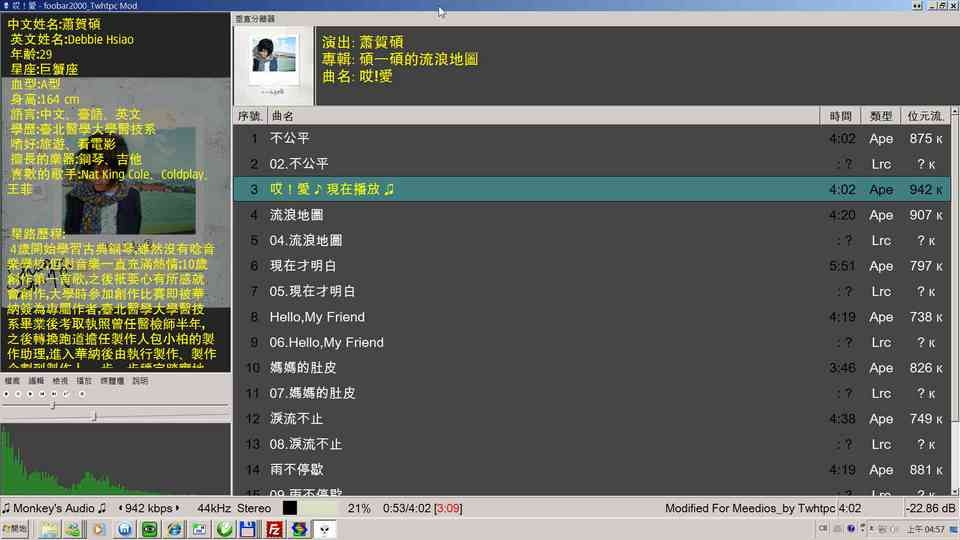Open the Start button on the taskbar
Viewport: 960px width, 540px height.
click(x=15, y=529)
